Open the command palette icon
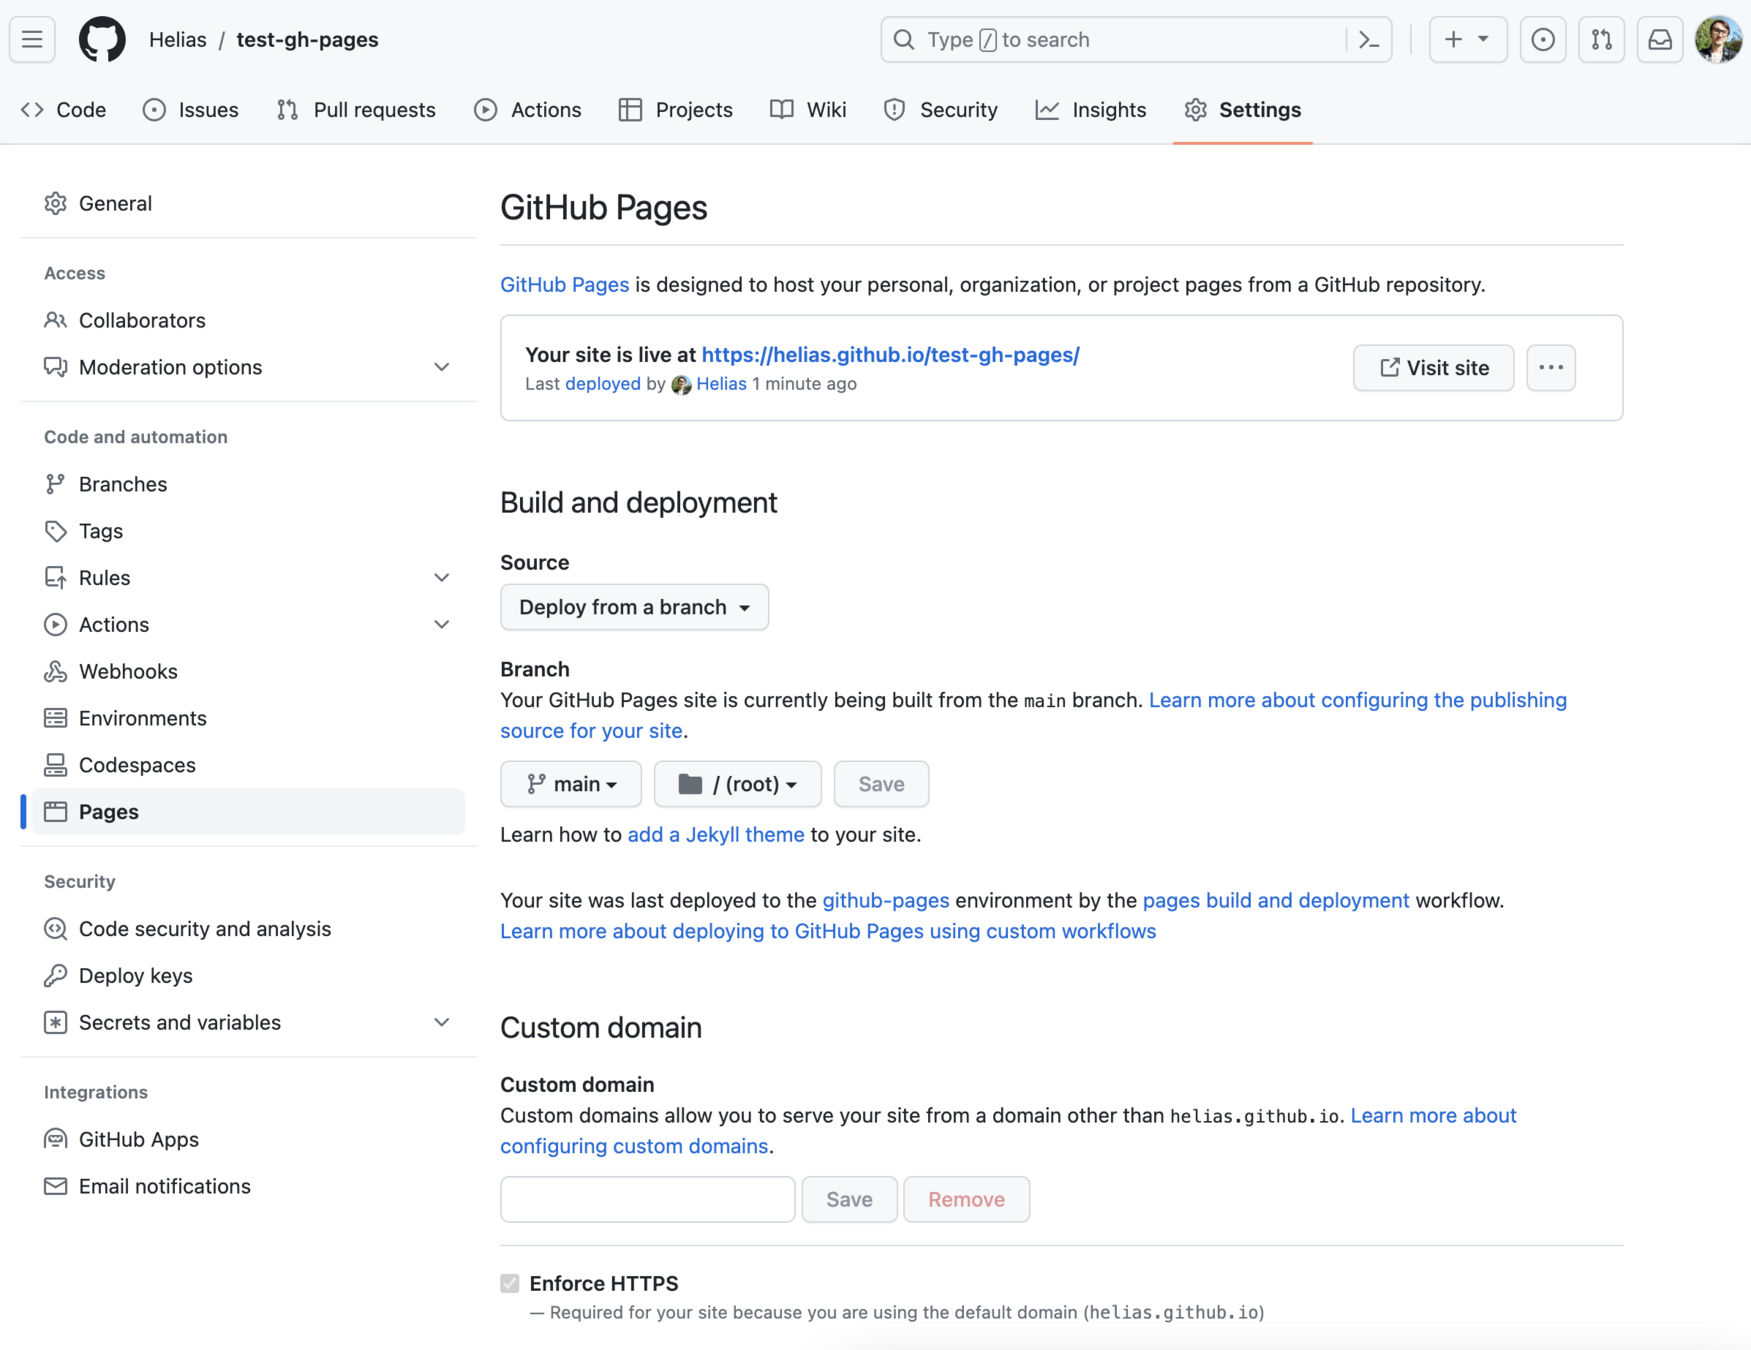Screen dimensions: 1751x1350 pyautogui.click(x=1369, y=40)
